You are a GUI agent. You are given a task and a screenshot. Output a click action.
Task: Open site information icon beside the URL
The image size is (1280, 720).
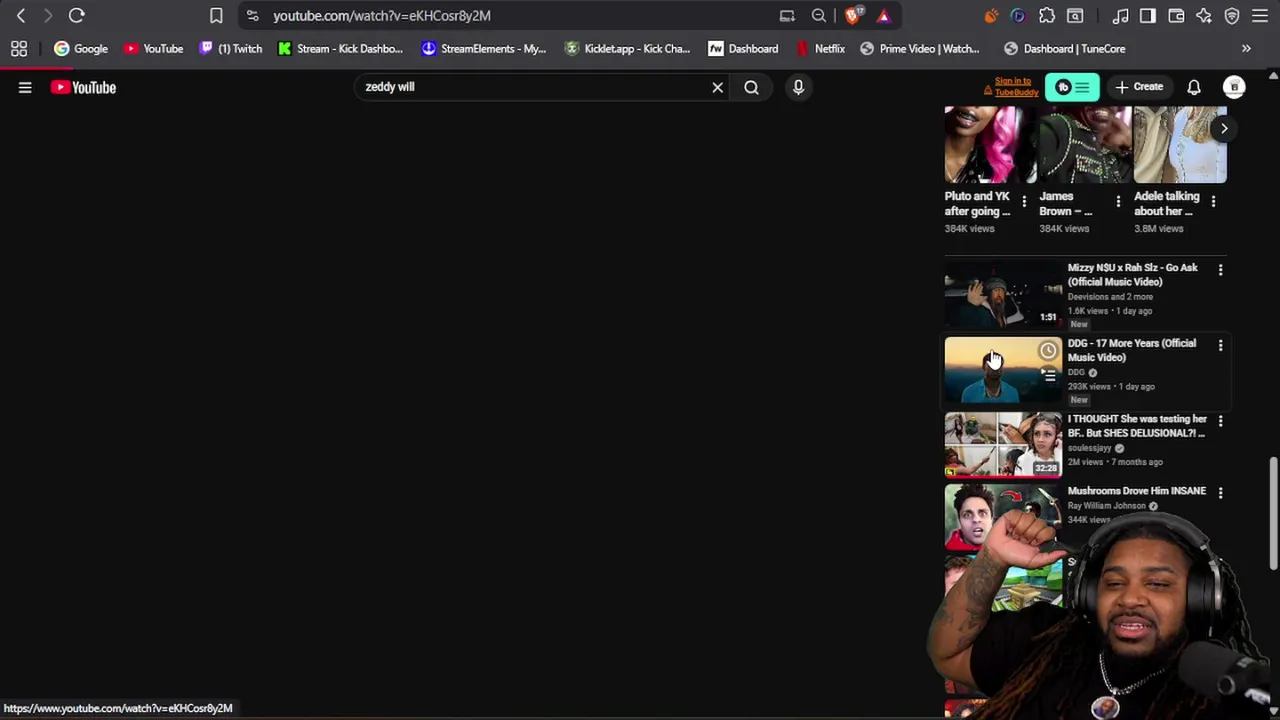252,16
